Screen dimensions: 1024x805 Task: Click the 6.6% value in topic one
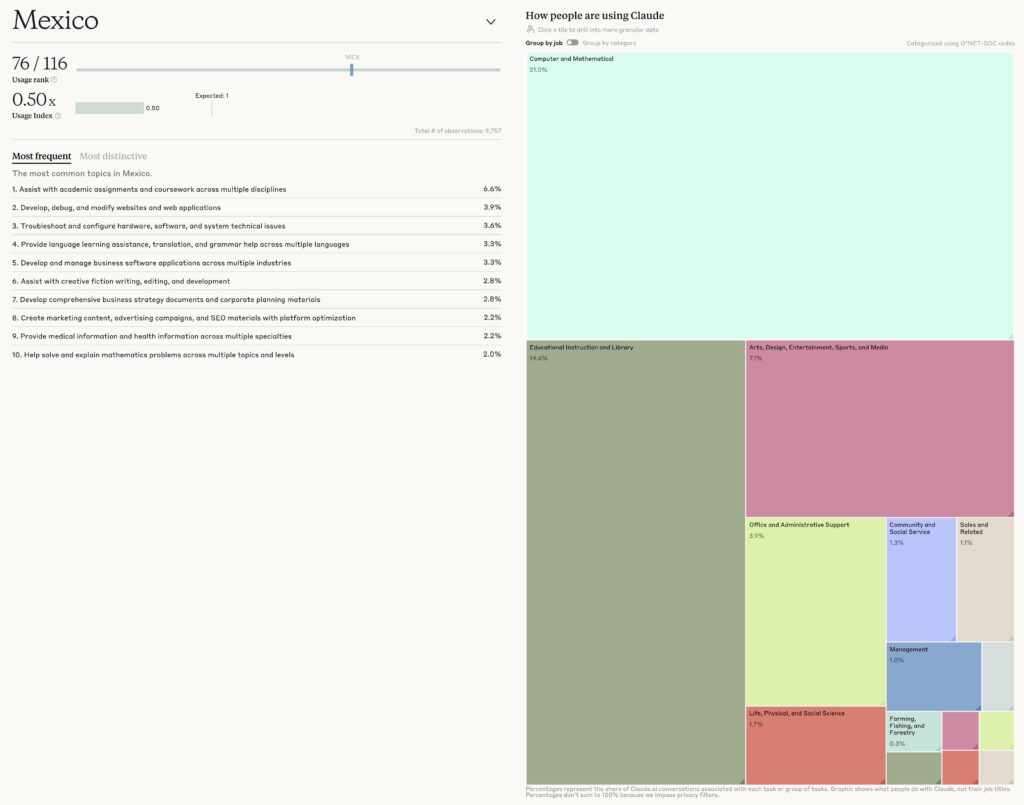(x=492, y=189)
